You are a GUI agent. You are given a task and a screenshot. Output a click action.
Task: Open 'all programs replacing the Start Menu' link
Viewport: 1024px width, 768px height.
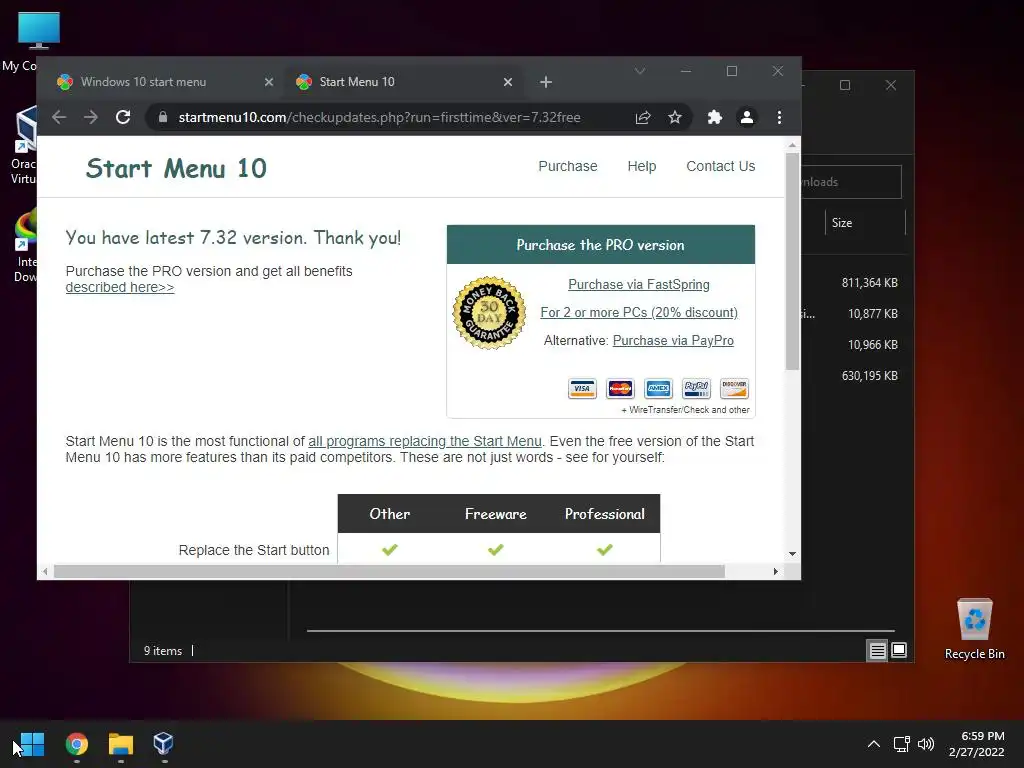point(424,441)
